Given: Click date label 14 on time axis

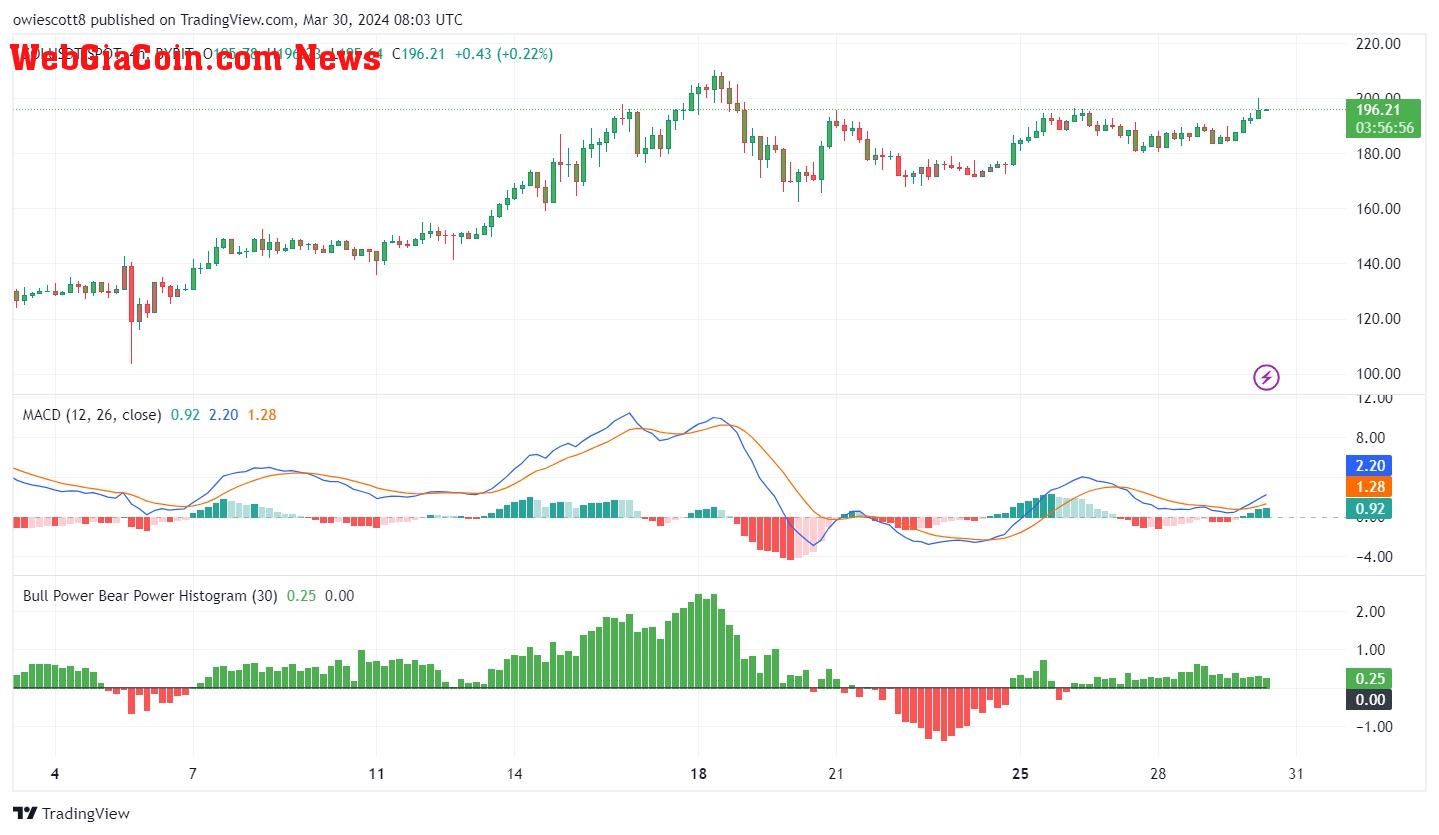Looking at the screenshot, I should pos(514,774).
